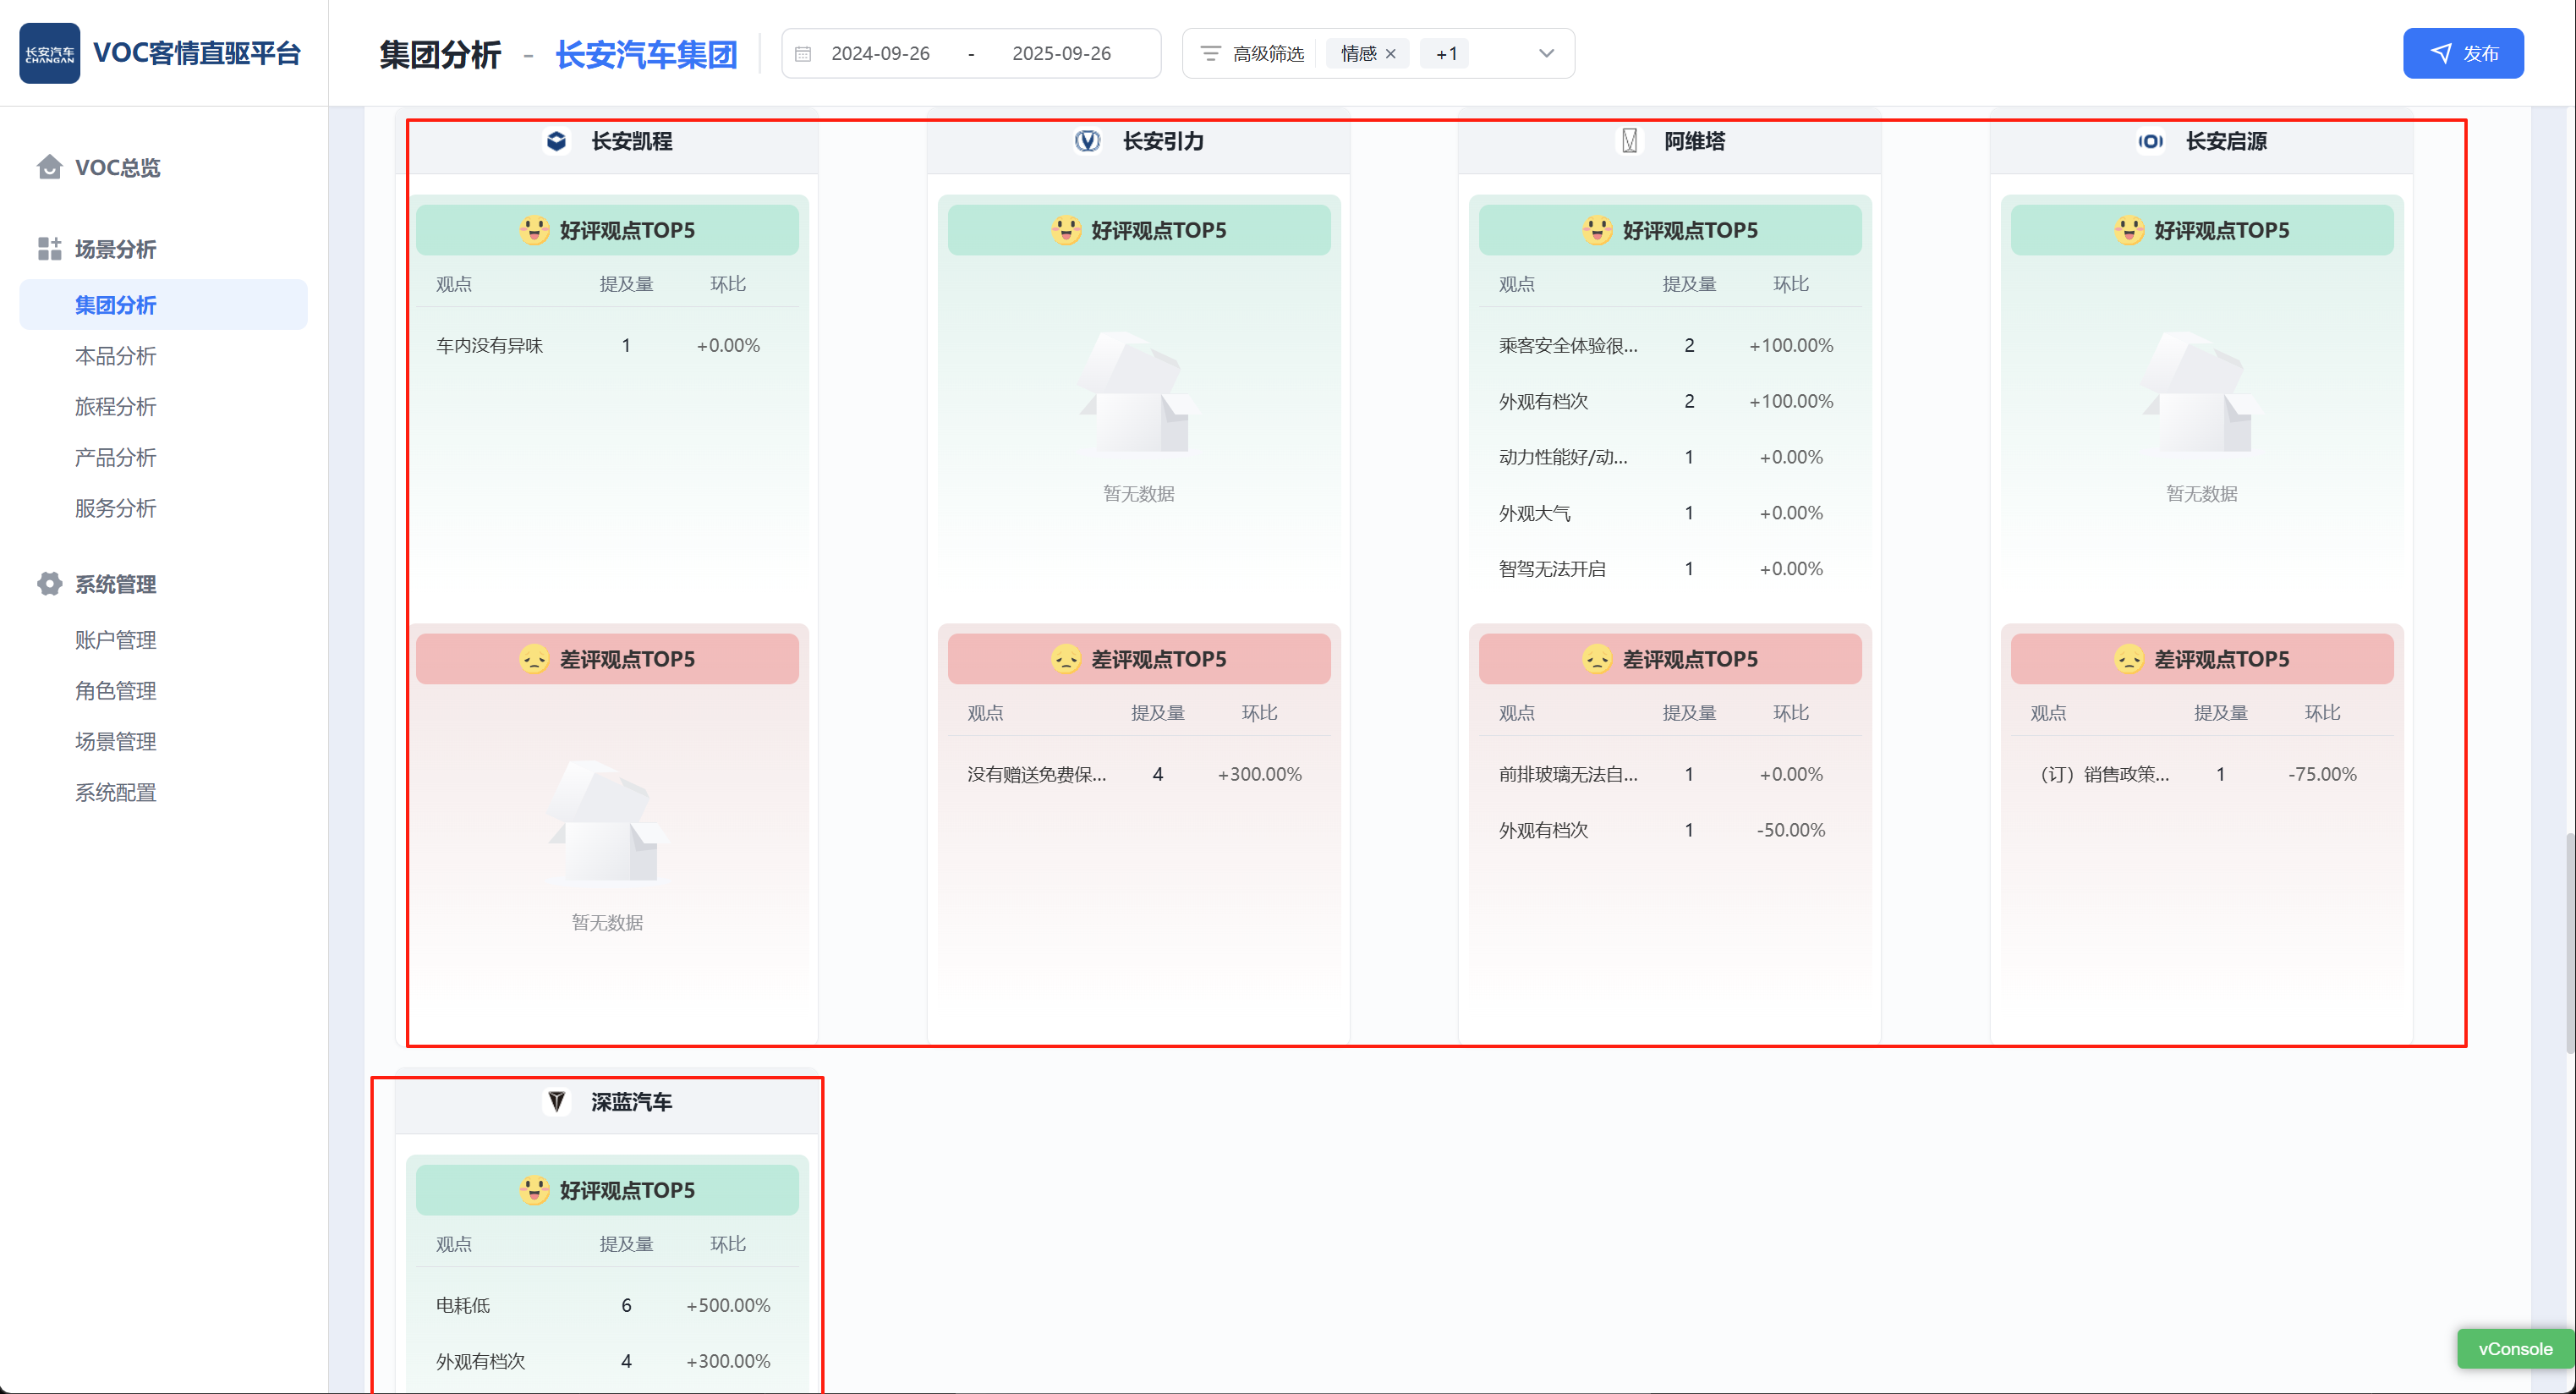This screenshot has height=1394, width=2576.
Task: Click the Changan logo icon
Action: point(49,53)
